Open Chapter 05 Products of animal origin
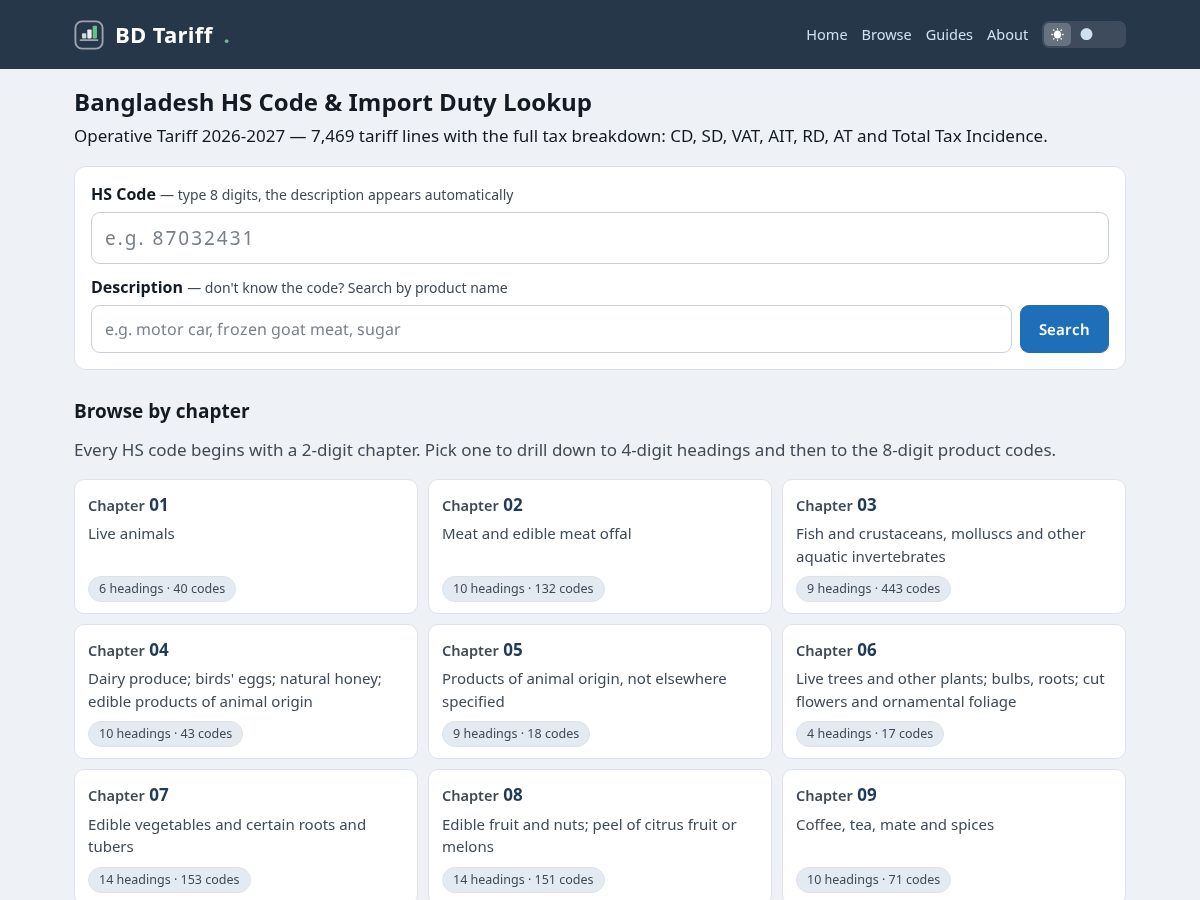This screenshot has height=900, width=1200. tap(600, 691)
